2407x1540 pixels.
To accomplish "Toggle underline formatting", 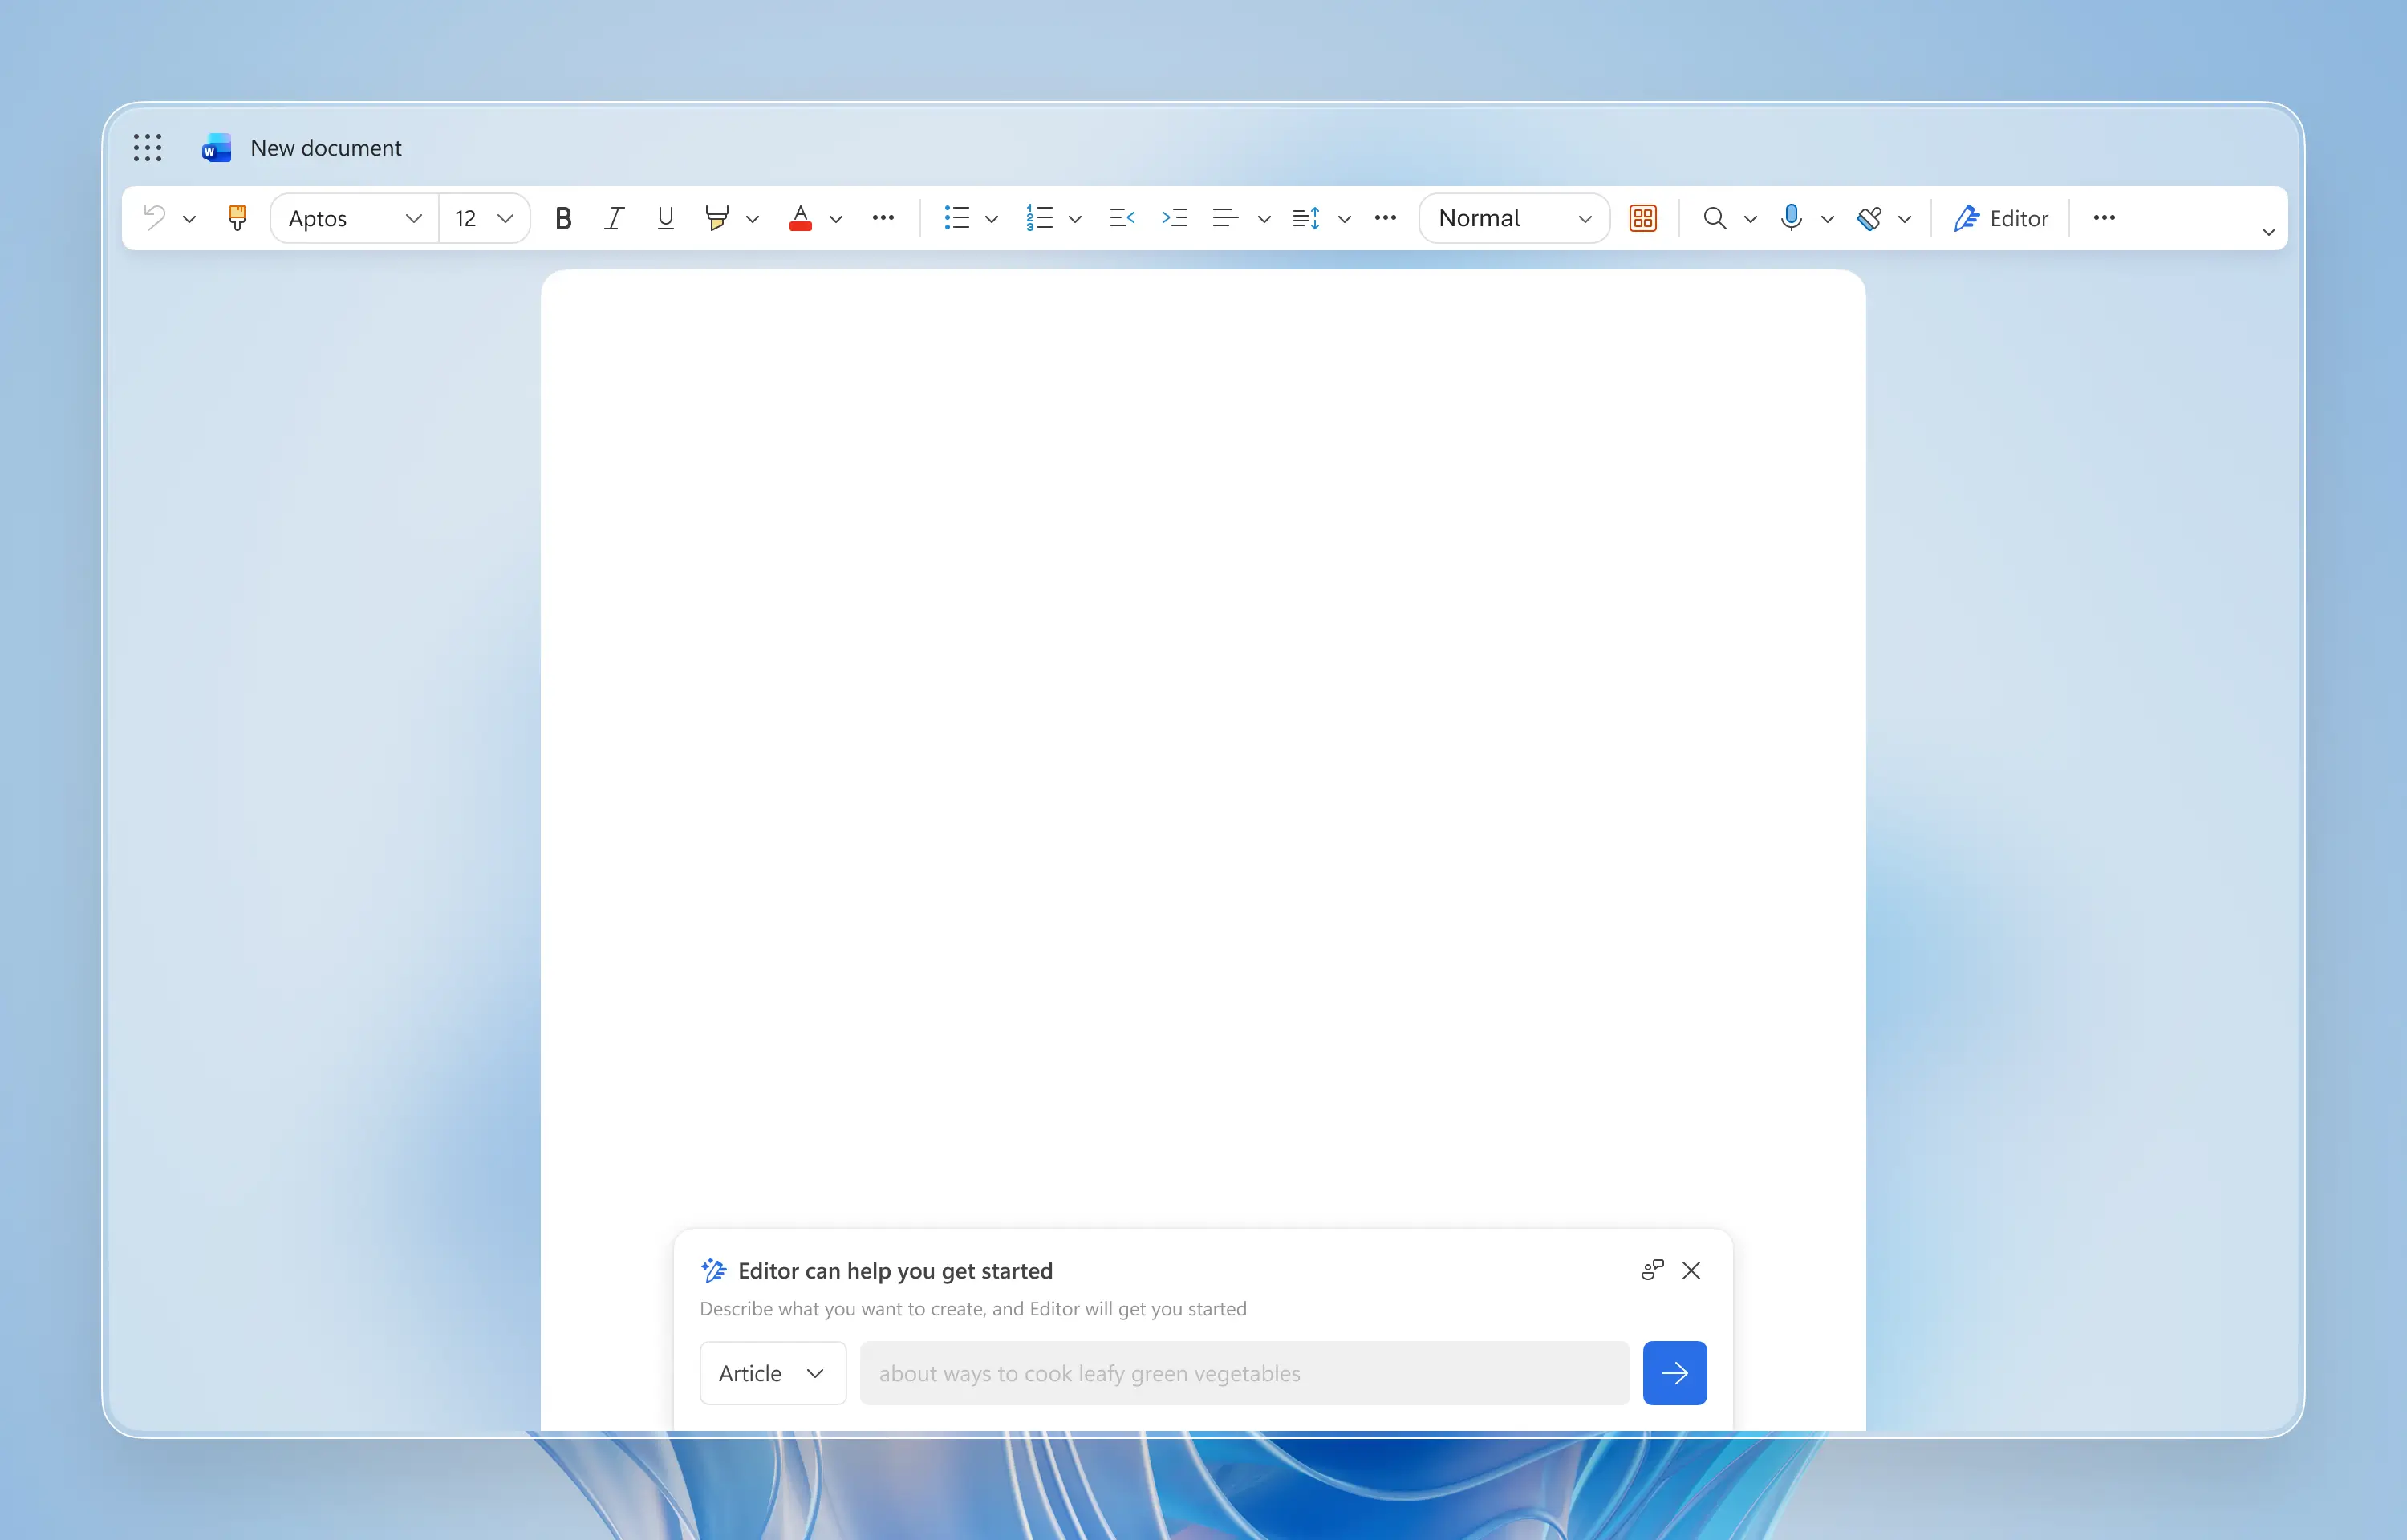I will point(665,218).
